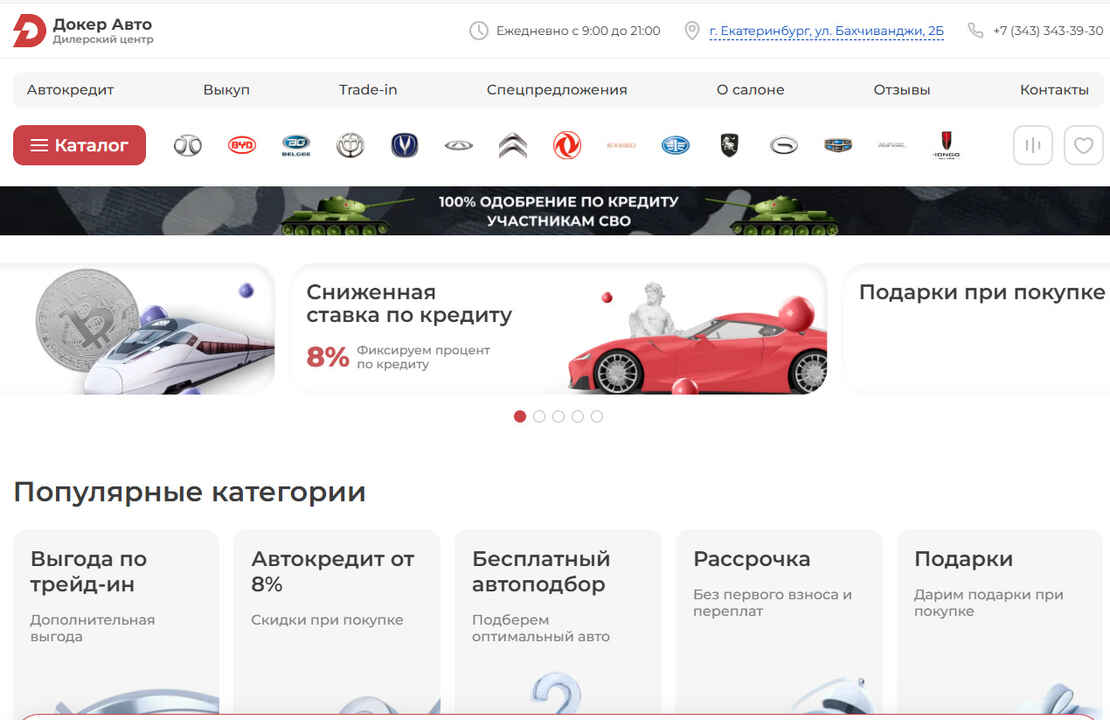
Task: Open the Chery brand page
Action: [458, 145]
